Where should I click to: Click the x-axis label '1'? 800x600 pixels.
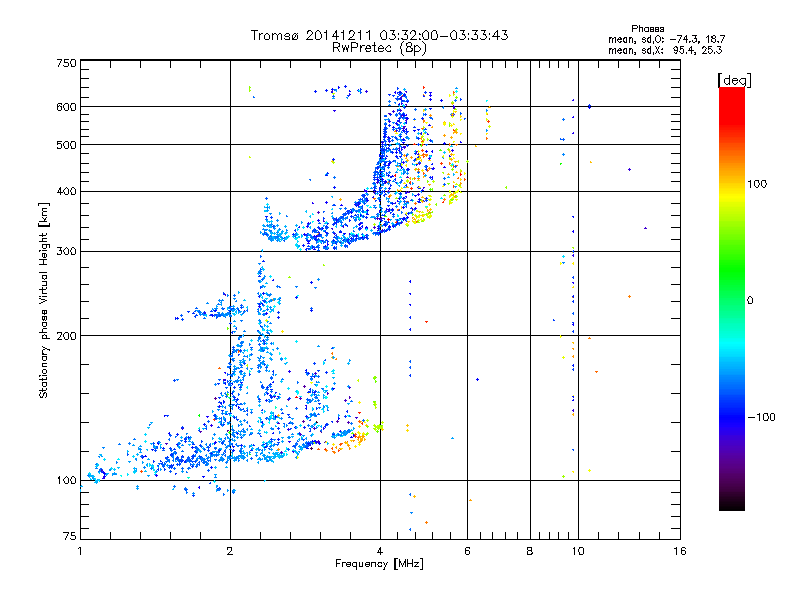point(80,551)
